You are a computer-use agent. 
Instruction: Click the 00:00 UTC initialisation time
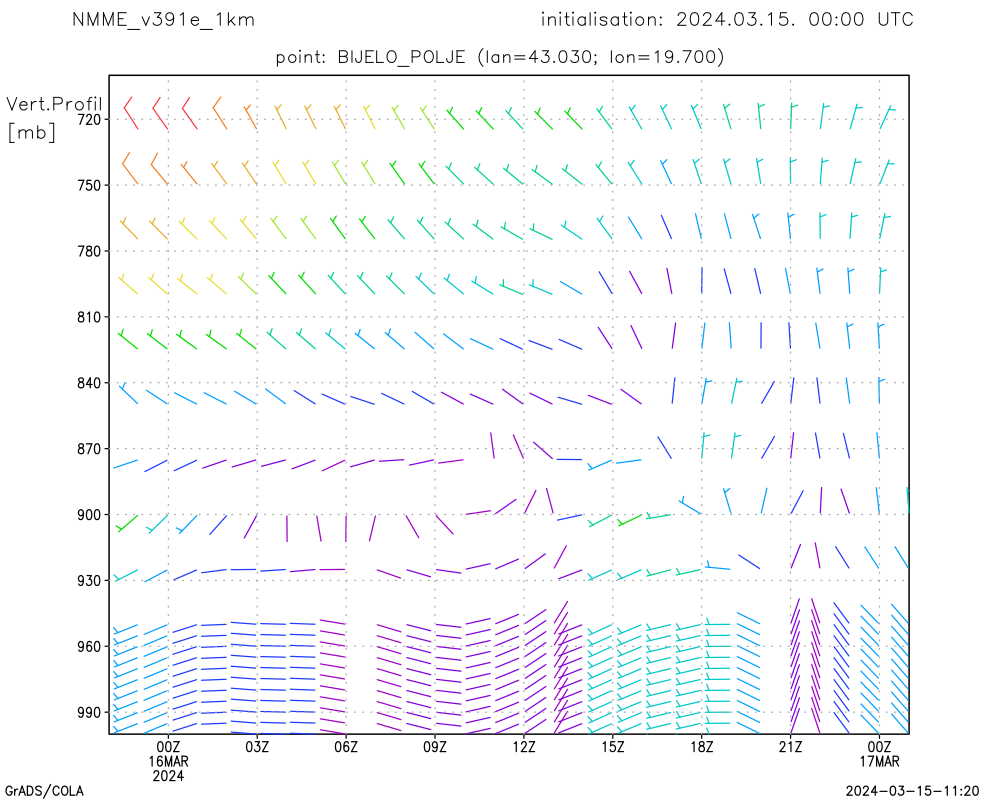point(861,20)
